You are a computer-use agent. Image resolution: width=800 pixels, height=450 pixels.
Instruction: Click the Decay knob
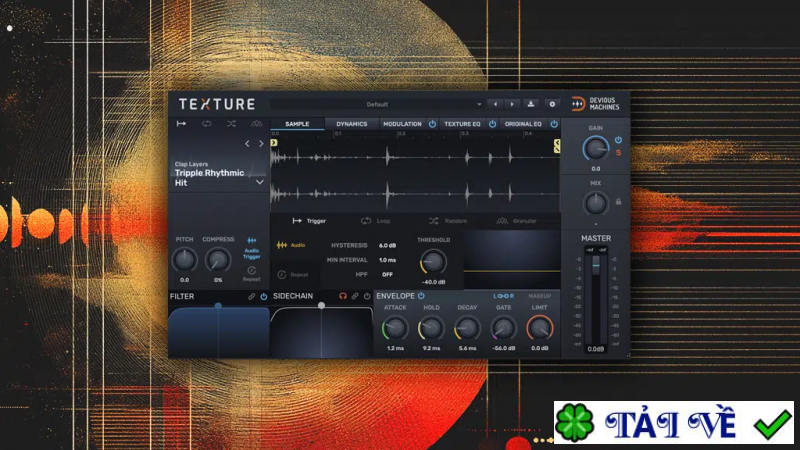click(467, 329)
